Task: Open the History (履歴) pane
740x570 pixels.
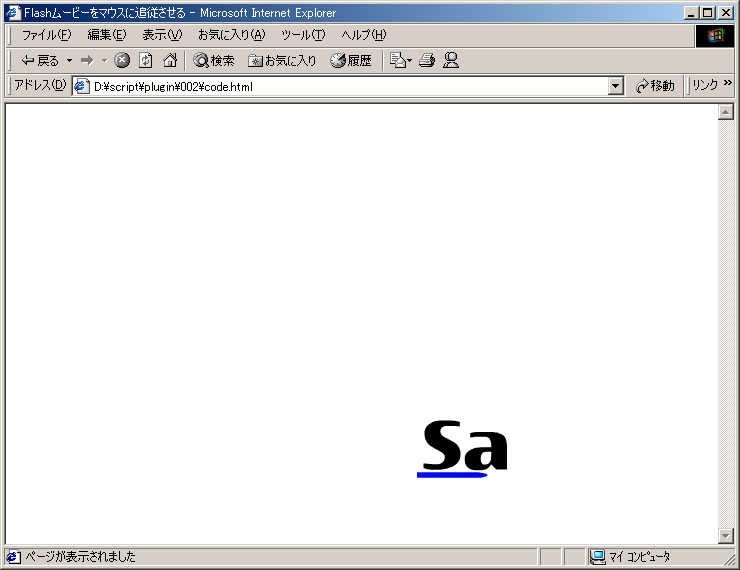Action: click(351, 60)
